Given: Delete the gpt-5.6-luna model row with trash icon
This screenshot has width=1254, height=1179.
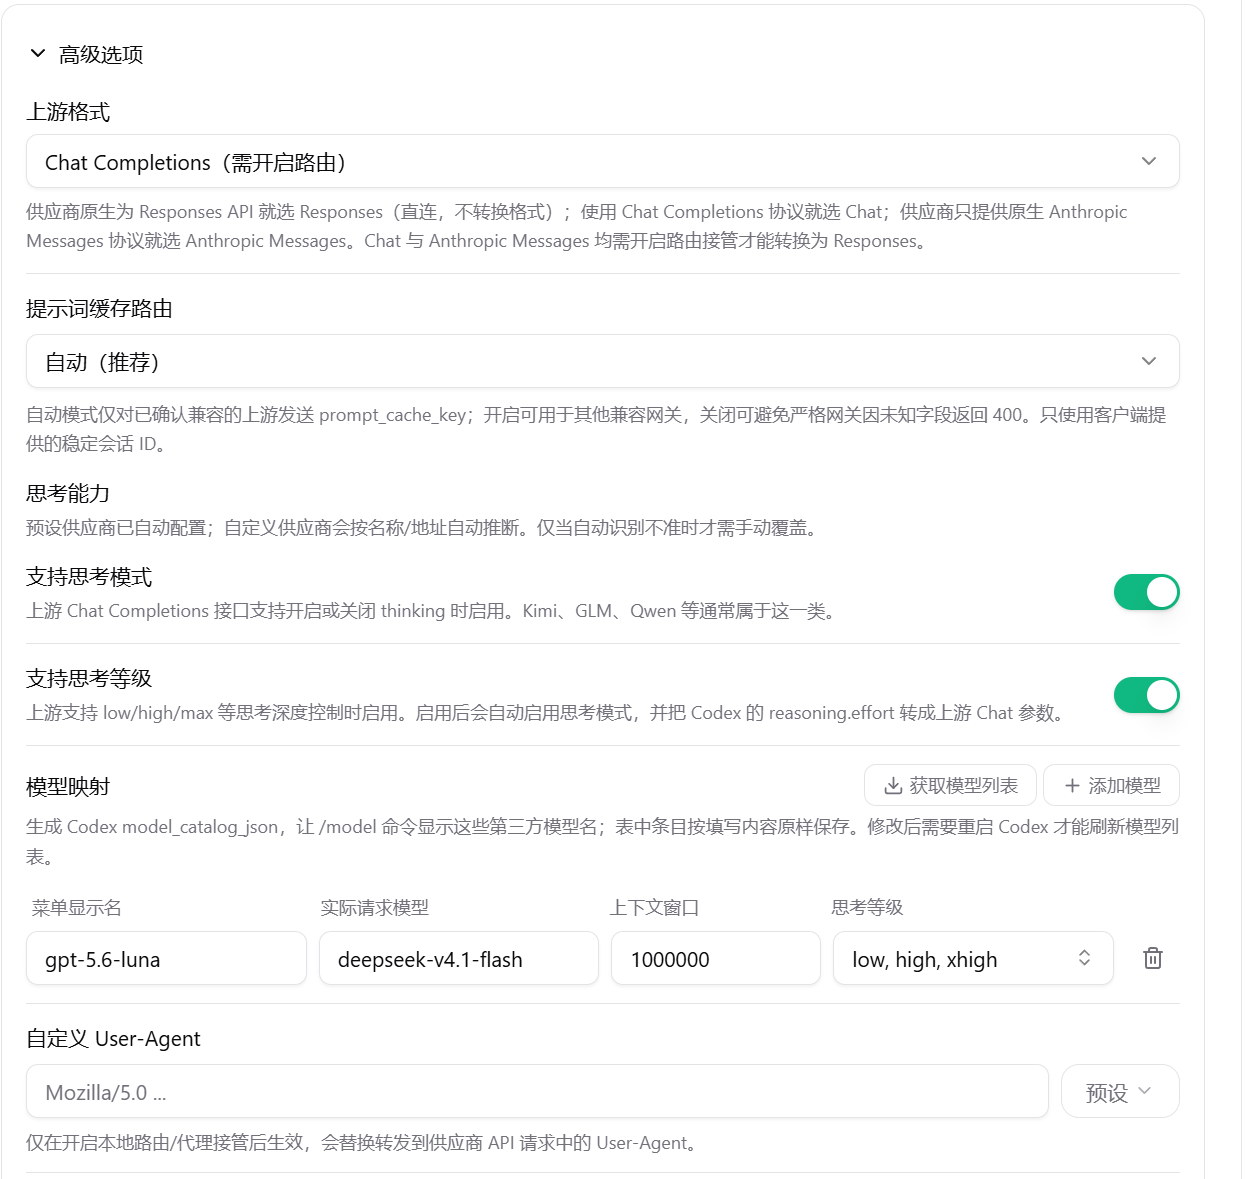Looking at the screenshot, I should click(1153, 958).
